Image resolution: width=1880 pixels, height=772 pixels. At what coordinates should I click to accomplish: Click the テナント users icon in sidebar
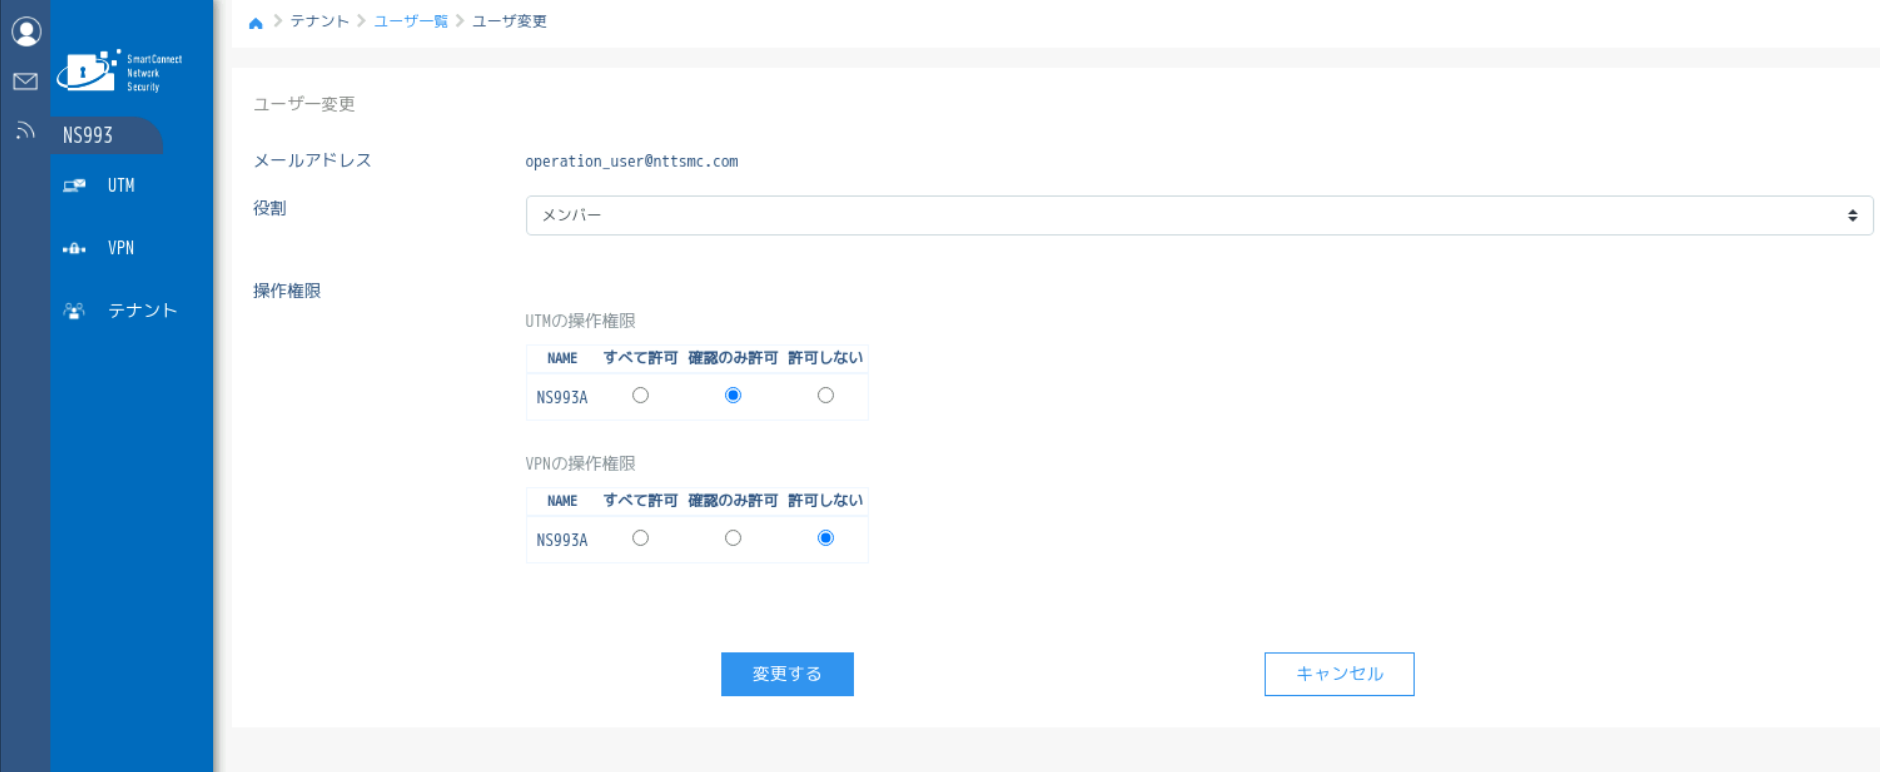click(74, 311)
